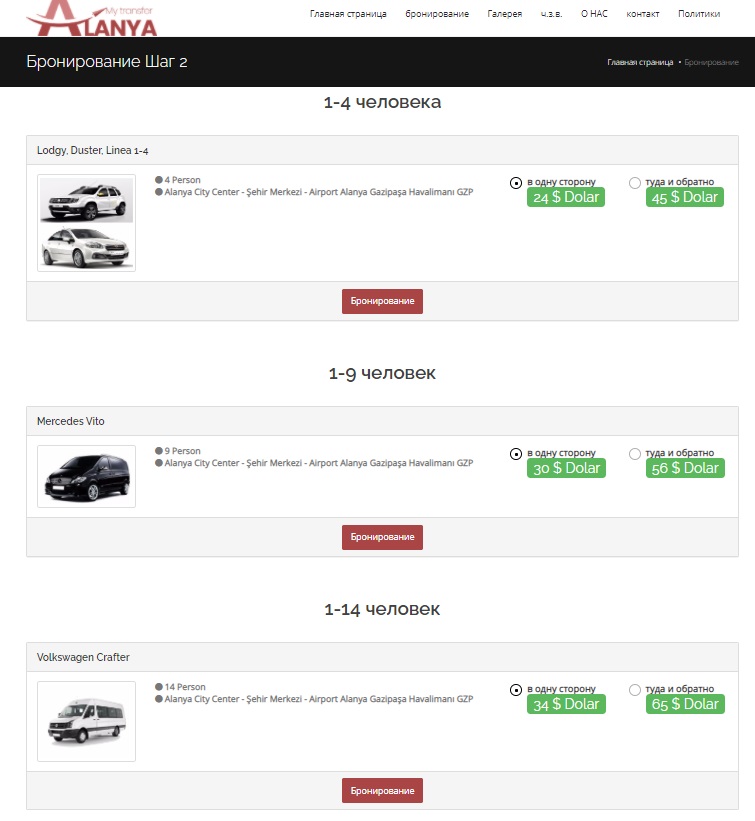Open the Галерея menu page
The height and width of the screenshot is (821, 755).
(504, 15)
